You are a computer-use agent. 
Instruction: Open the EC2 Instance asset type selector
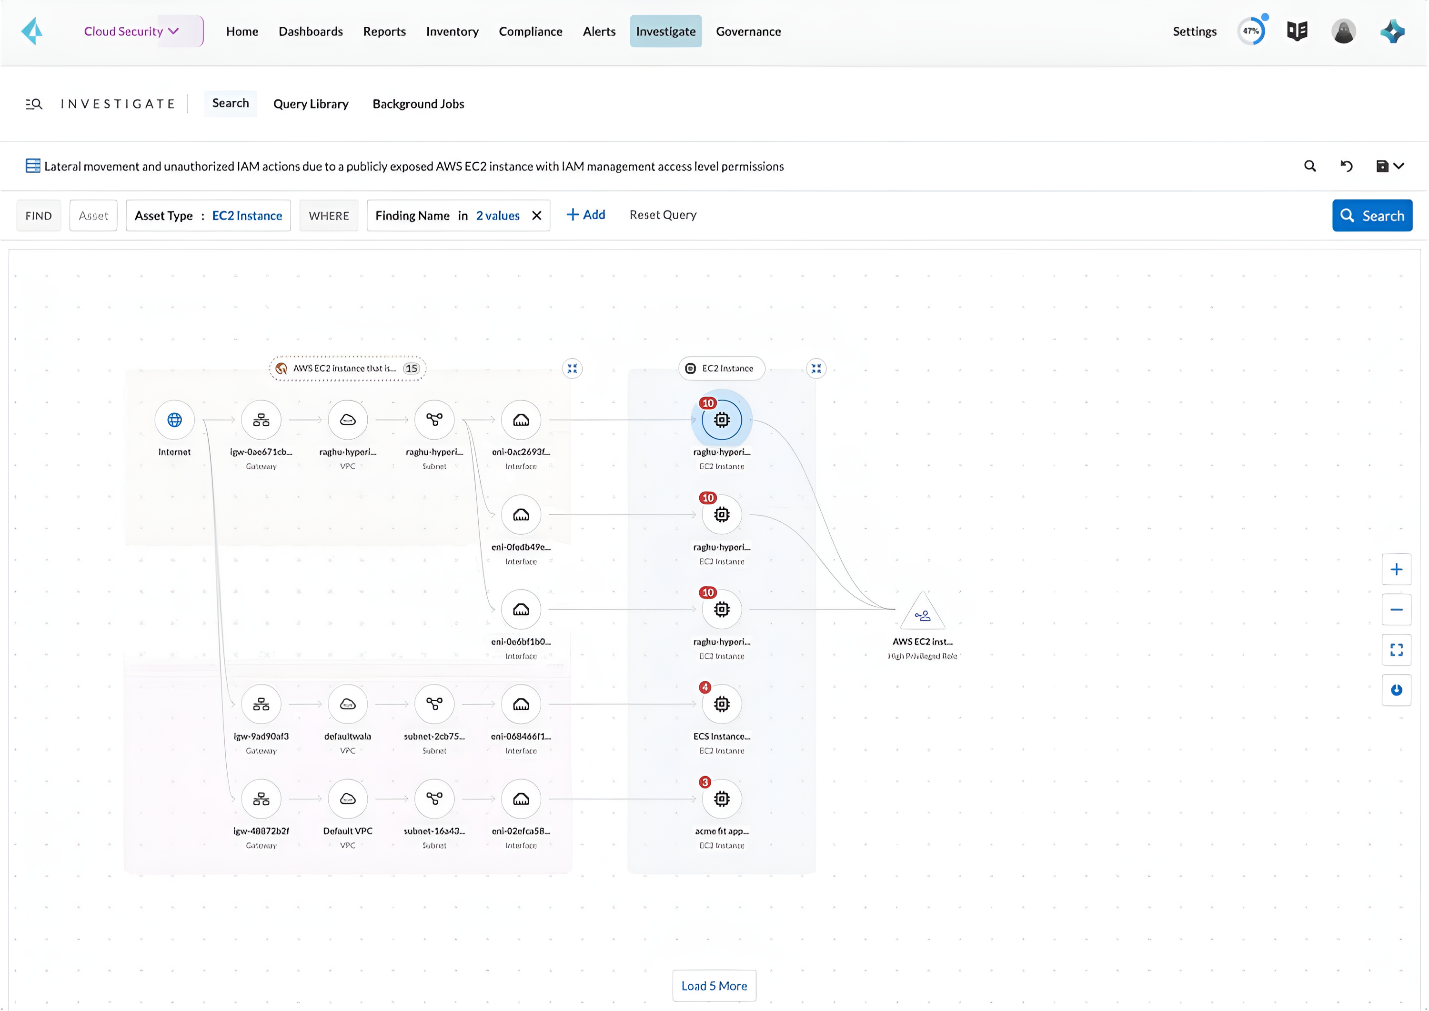(247, 215)
